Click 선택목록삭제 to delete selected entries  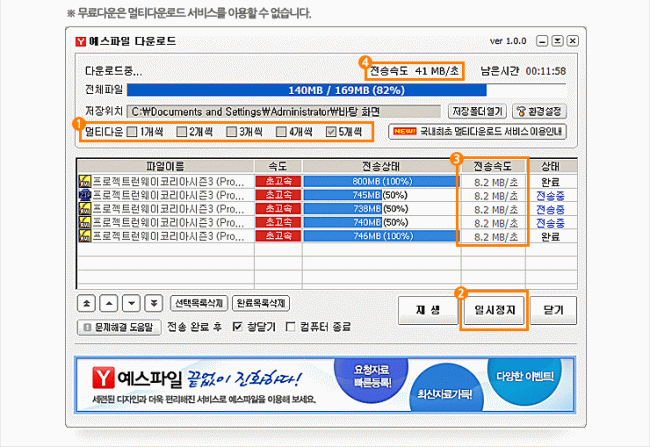(x=199, y=303)
